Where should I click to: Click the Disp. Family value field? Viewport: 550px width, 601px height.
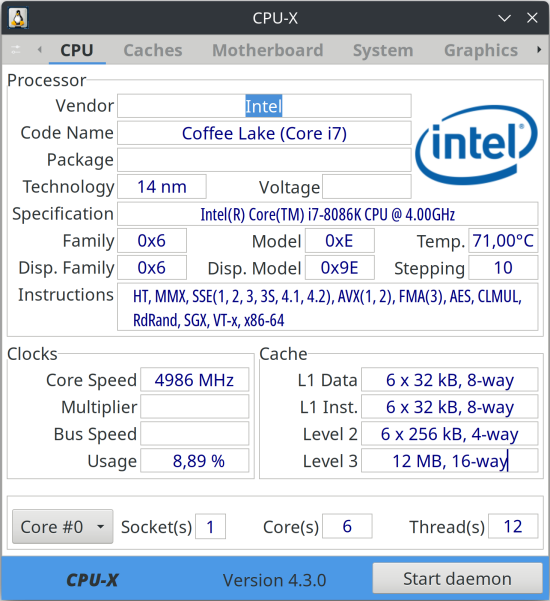click(x=152, y=268)
